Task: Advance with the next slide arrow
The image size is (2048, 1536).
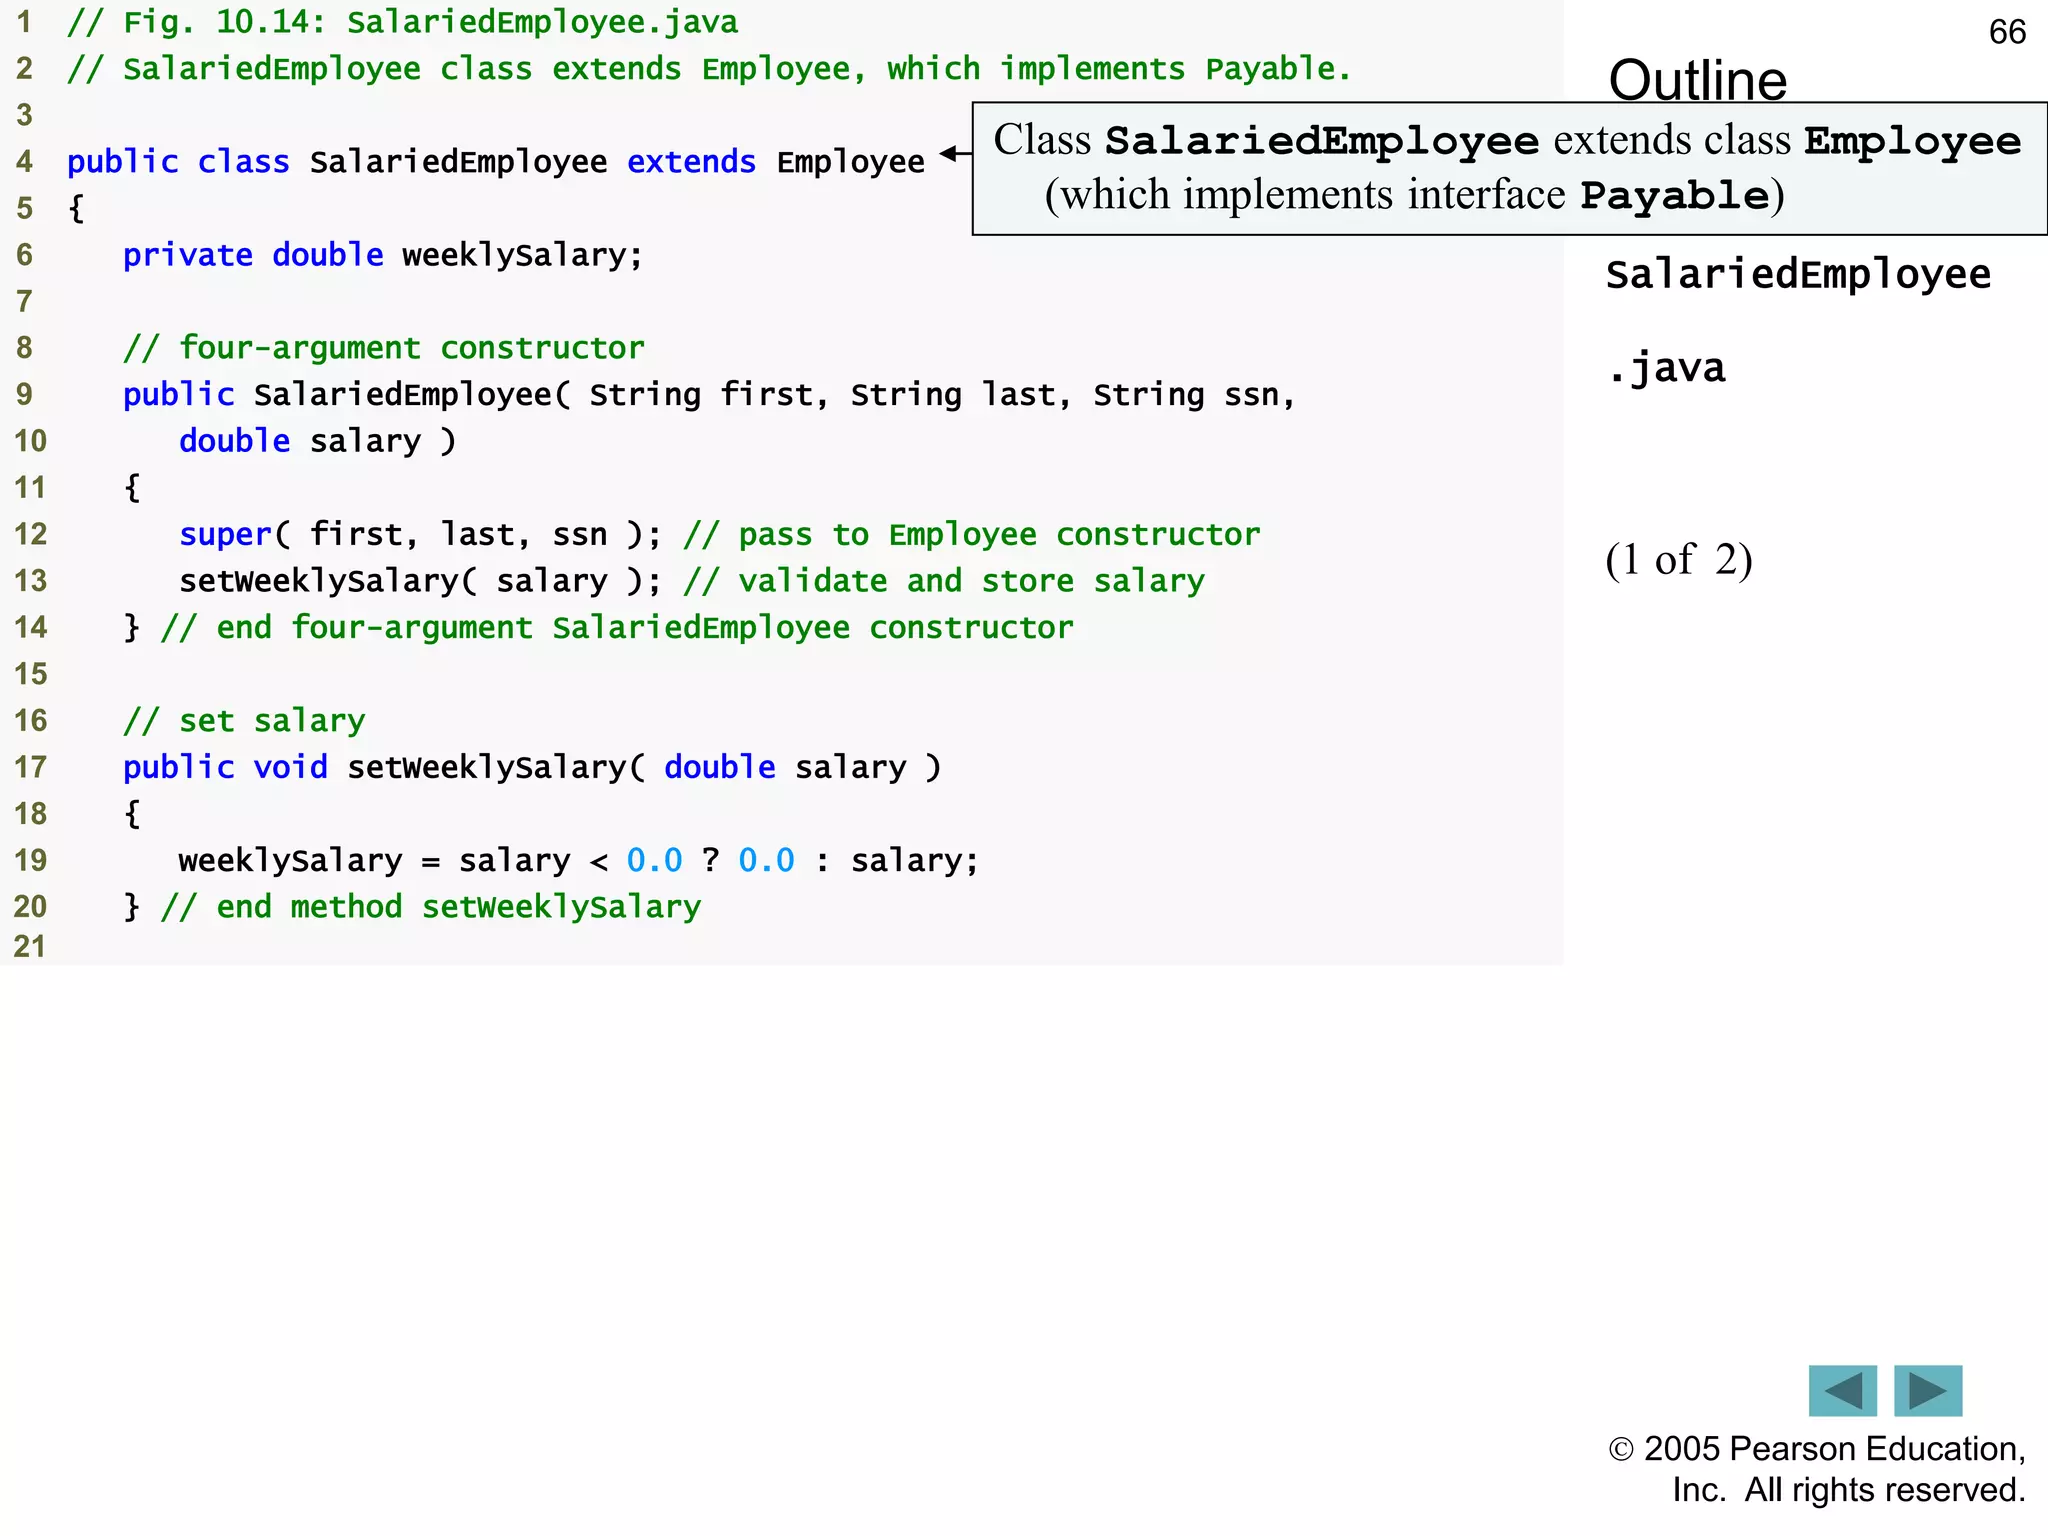Action: [1928, 1390]
